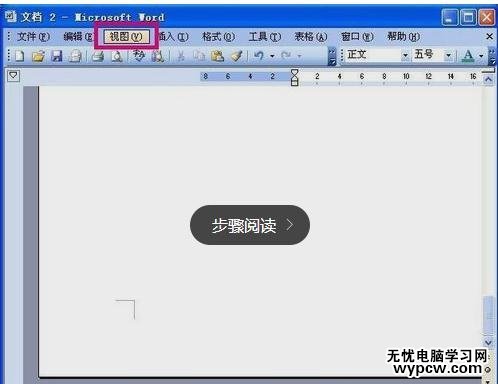Screen dimensions: 498x384
Task: Open the 表格(A) menu
Action: click(311, 36)
